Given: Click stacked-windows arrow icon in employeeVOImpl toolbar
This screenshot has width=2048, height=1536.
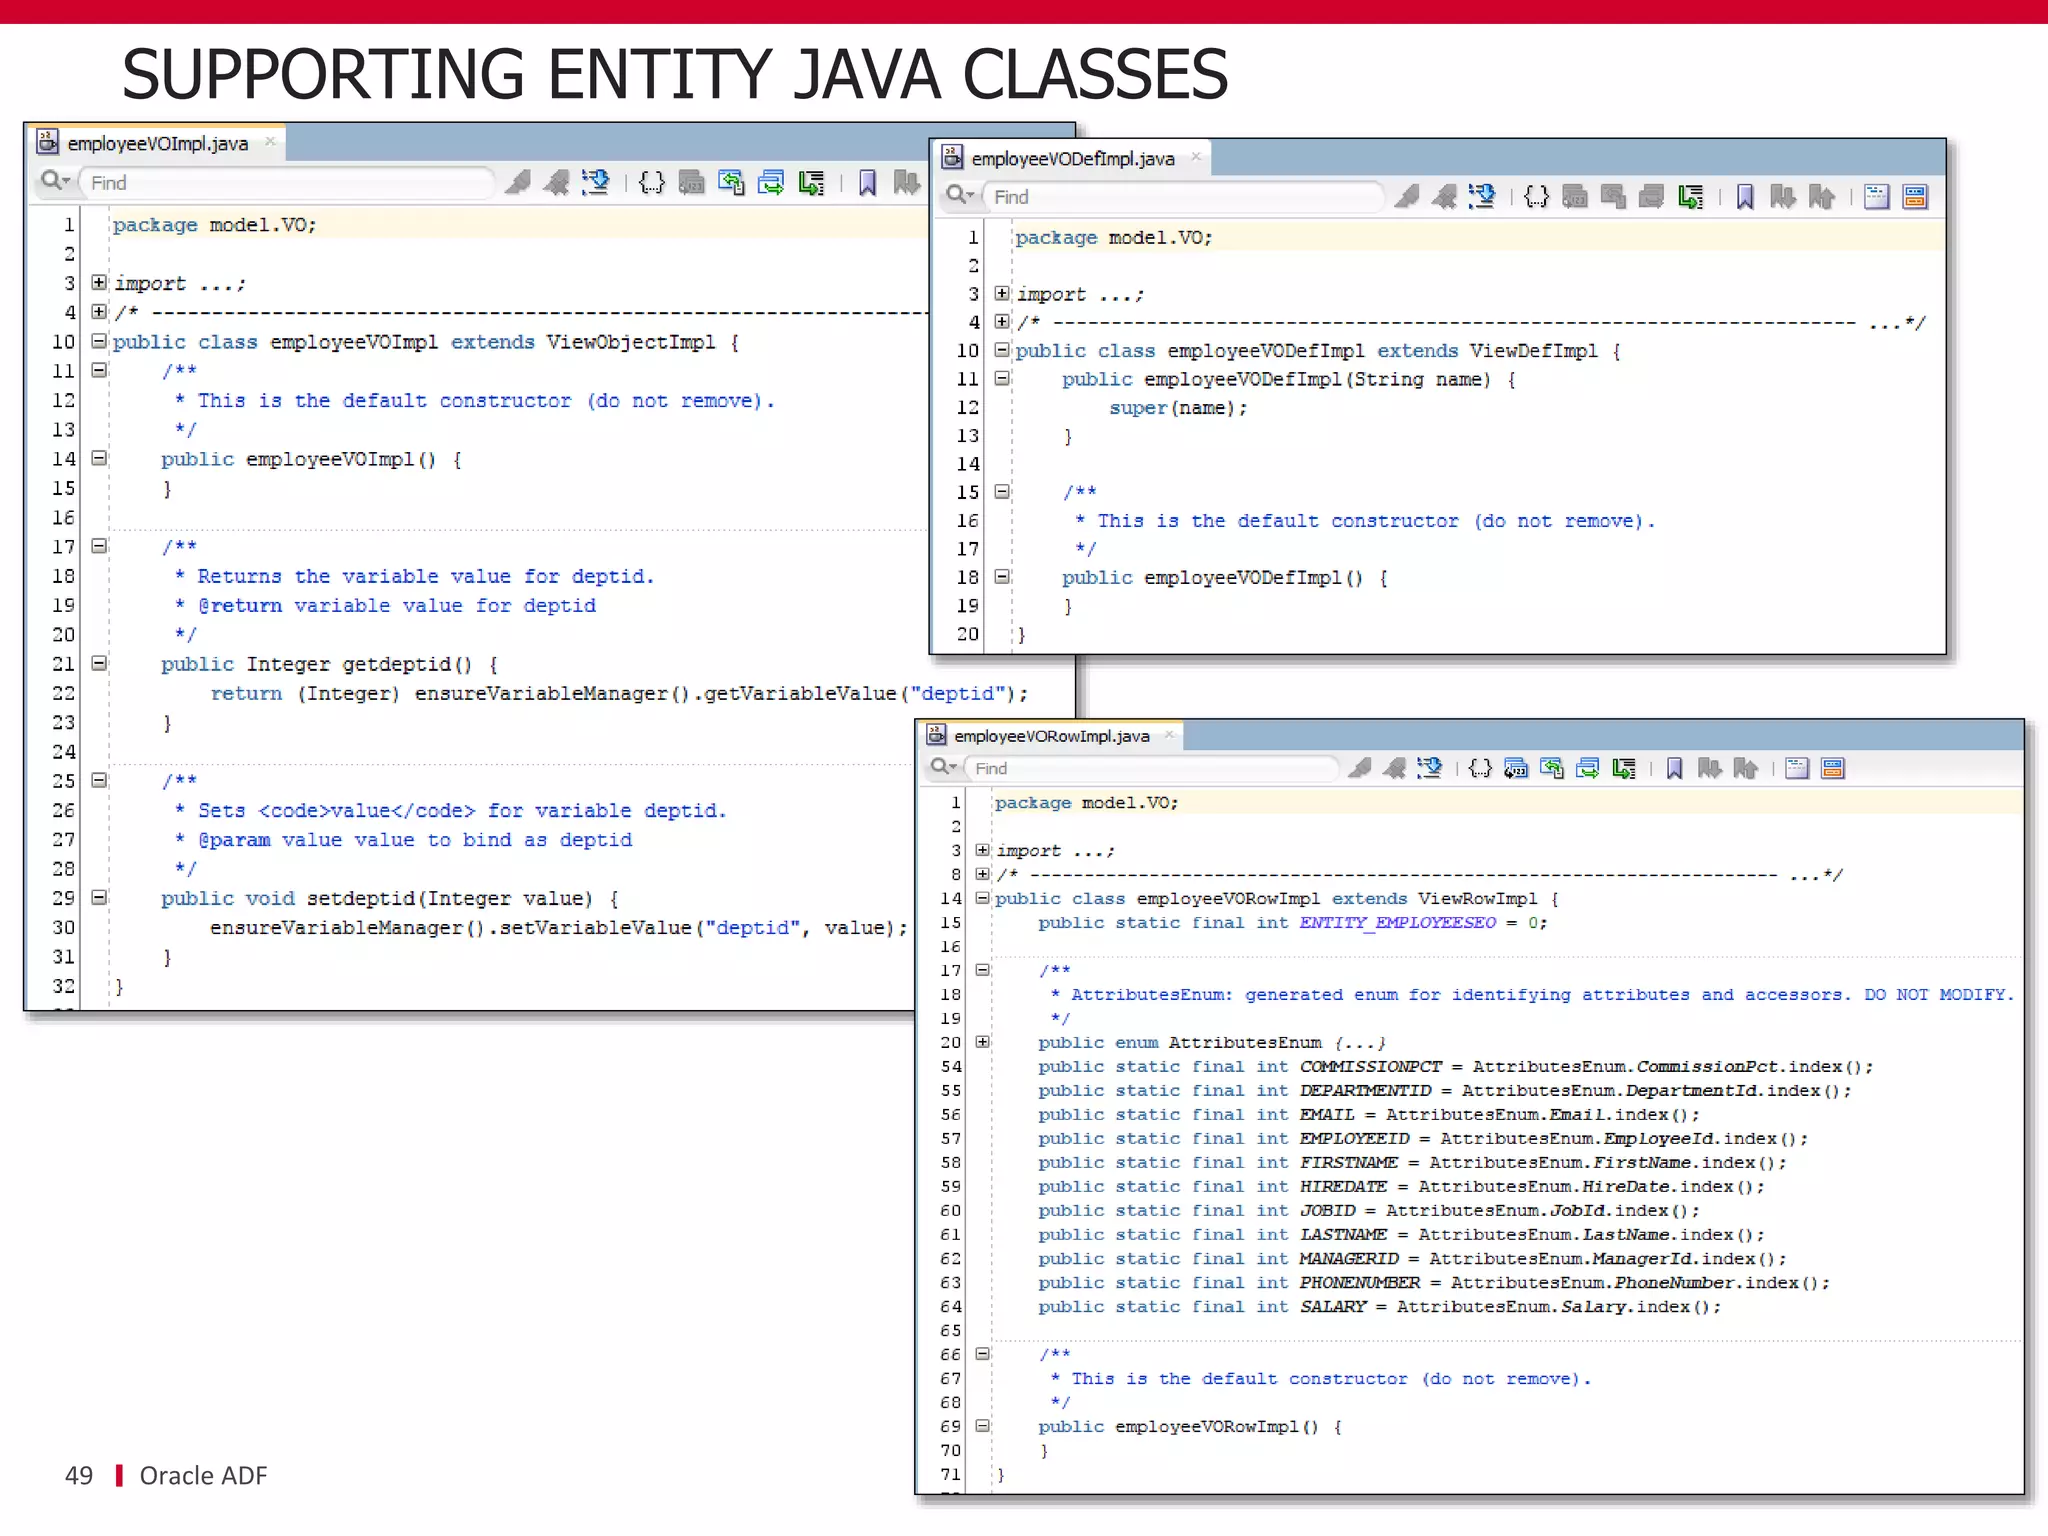Looking at the screenshot, I should tap(771, 182).
